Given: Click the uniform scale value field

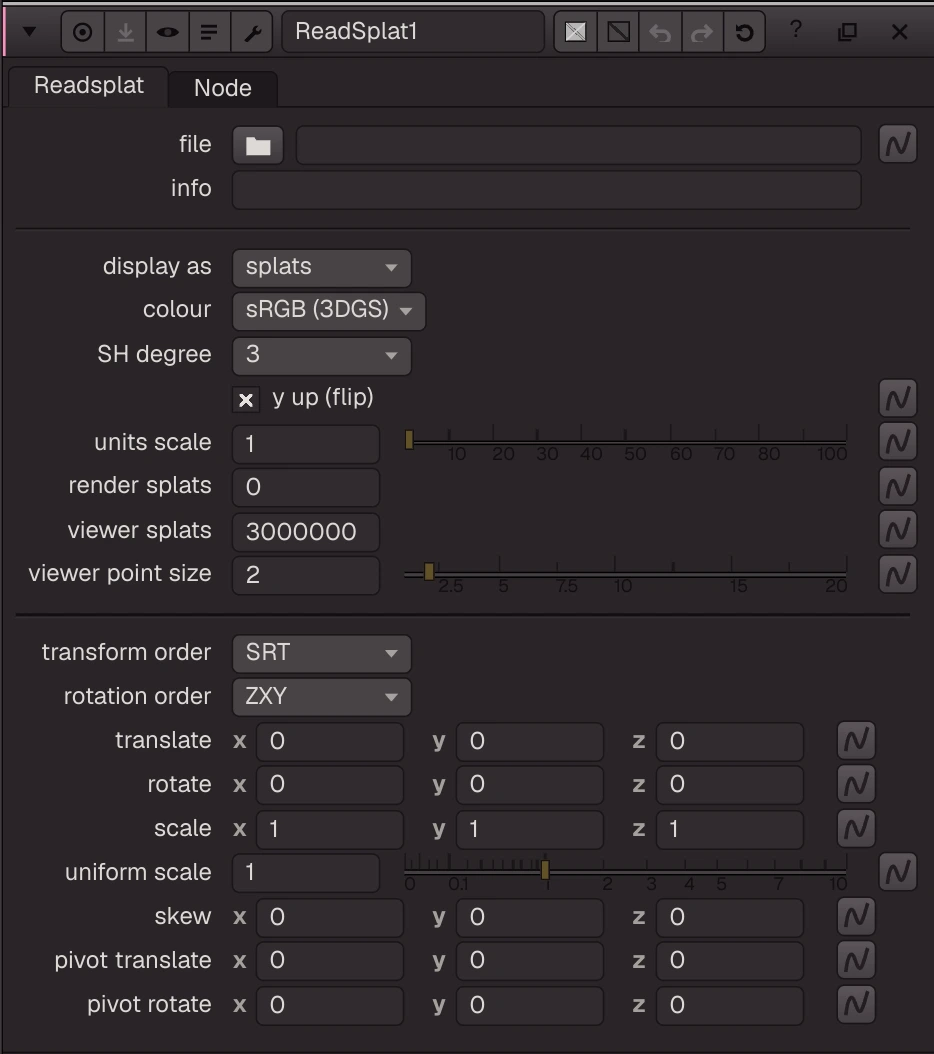Looking at the screenshot, I should 306,873.
